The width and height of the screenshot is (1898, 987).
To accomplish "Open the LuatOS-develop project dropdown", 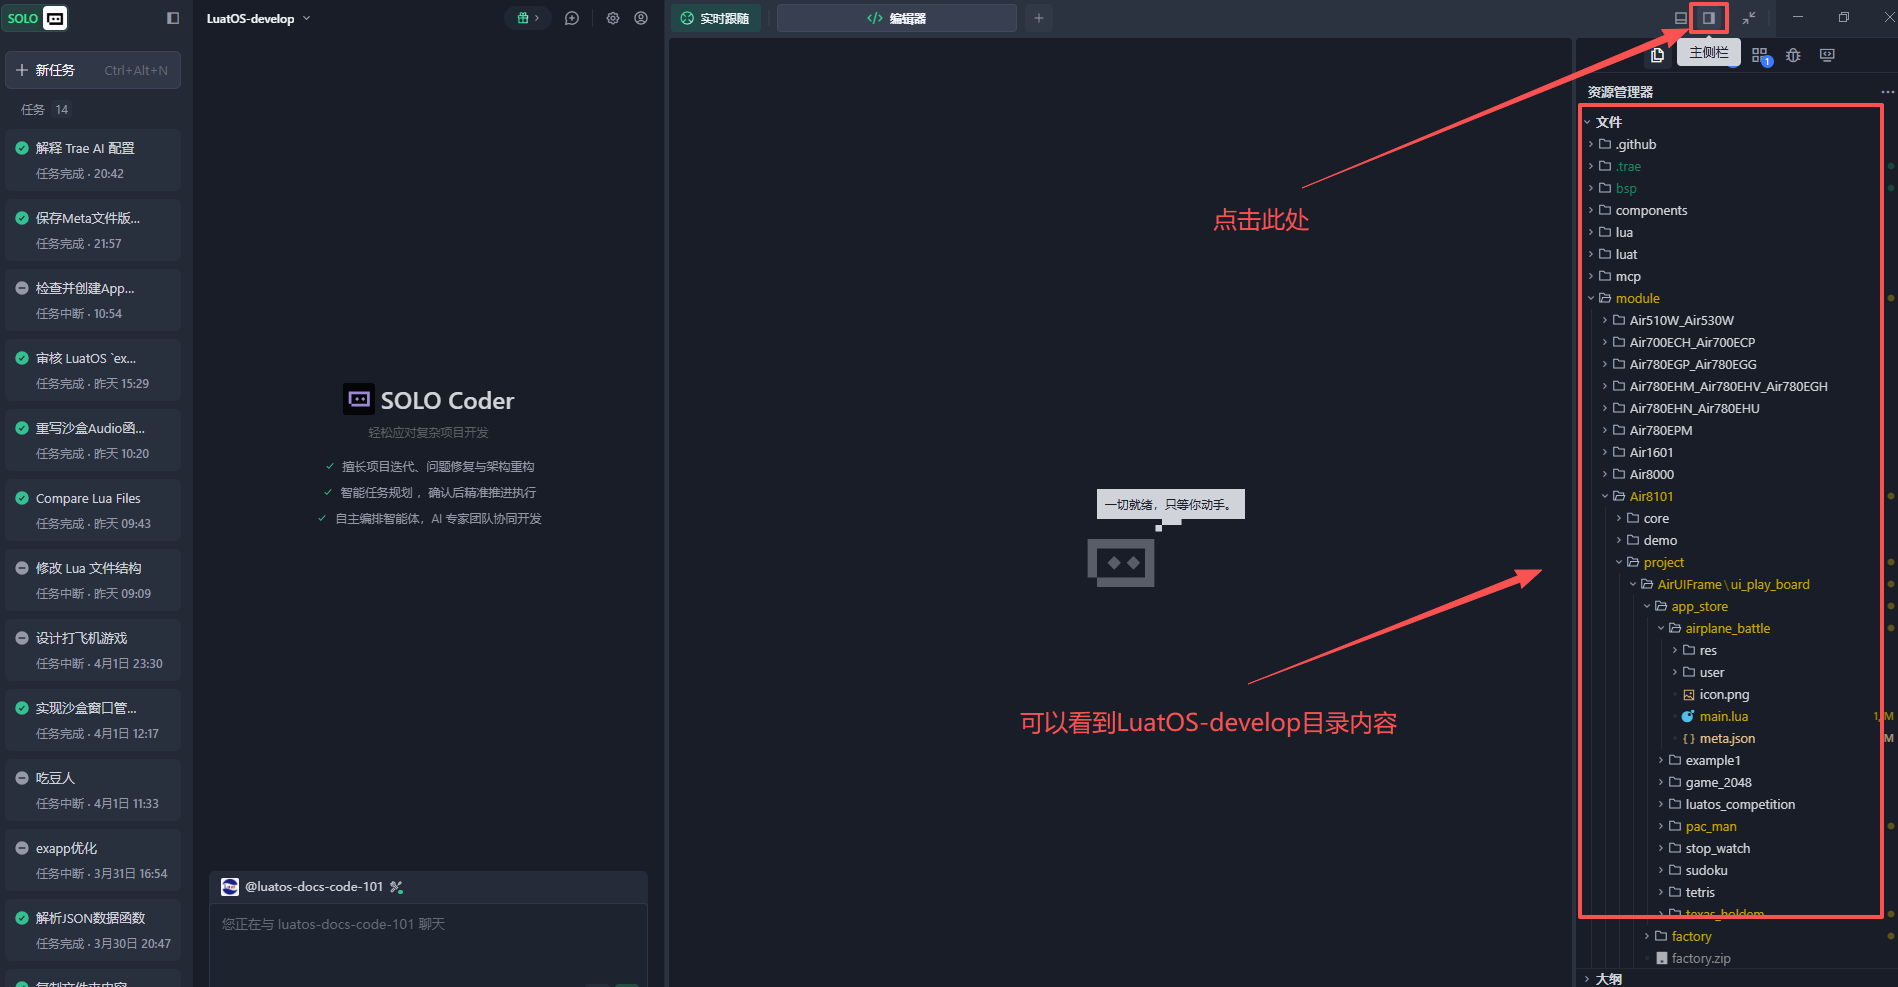I will tap(259, 18).
